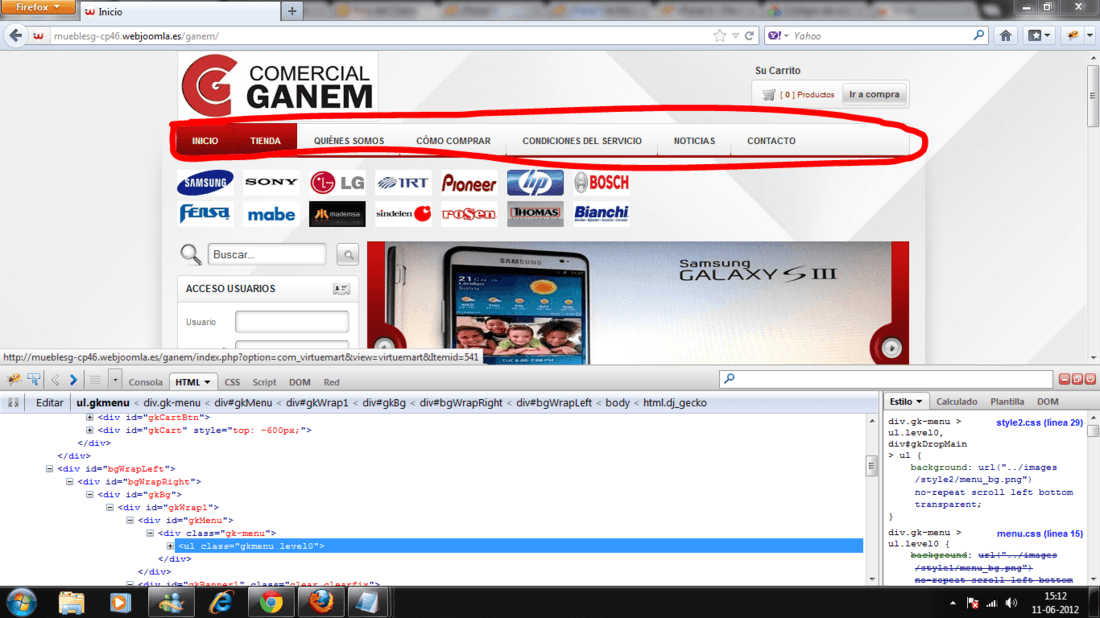Click the Firebug forward history arrow
1100x618 pixels.
(73, 380)
